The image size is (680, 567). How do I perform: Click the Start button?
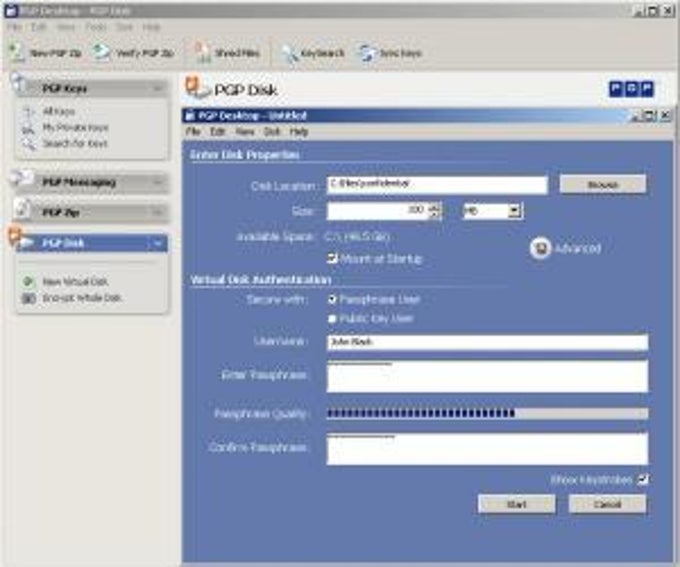click(x=516, y=505)
